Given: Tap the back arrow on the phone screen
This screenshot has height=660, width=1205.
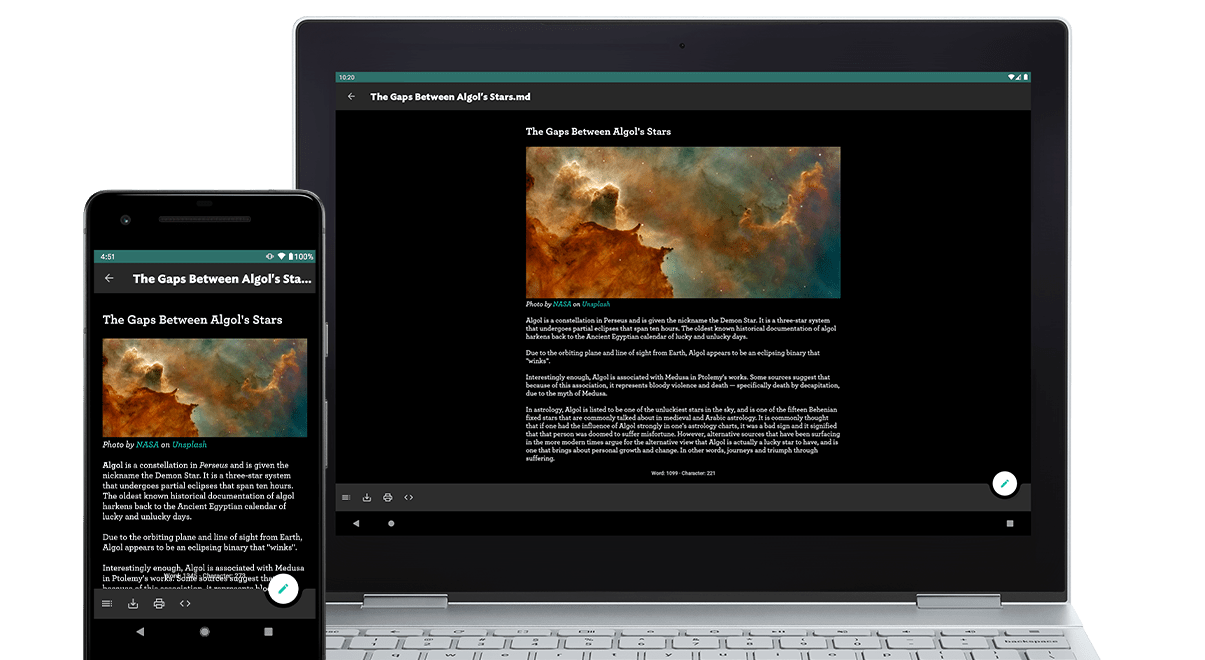Looking at the screenshot, I should point(109,279).
